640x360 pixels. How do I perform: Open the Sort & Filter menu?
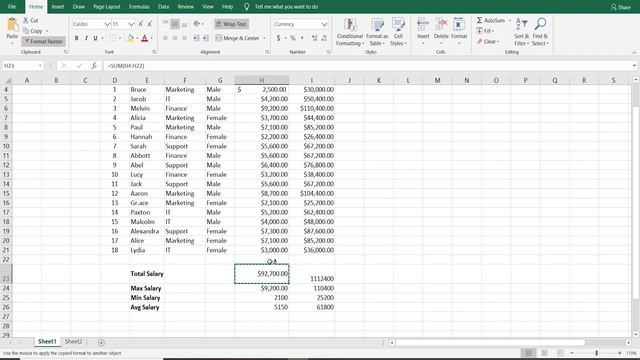click(521, 32)
